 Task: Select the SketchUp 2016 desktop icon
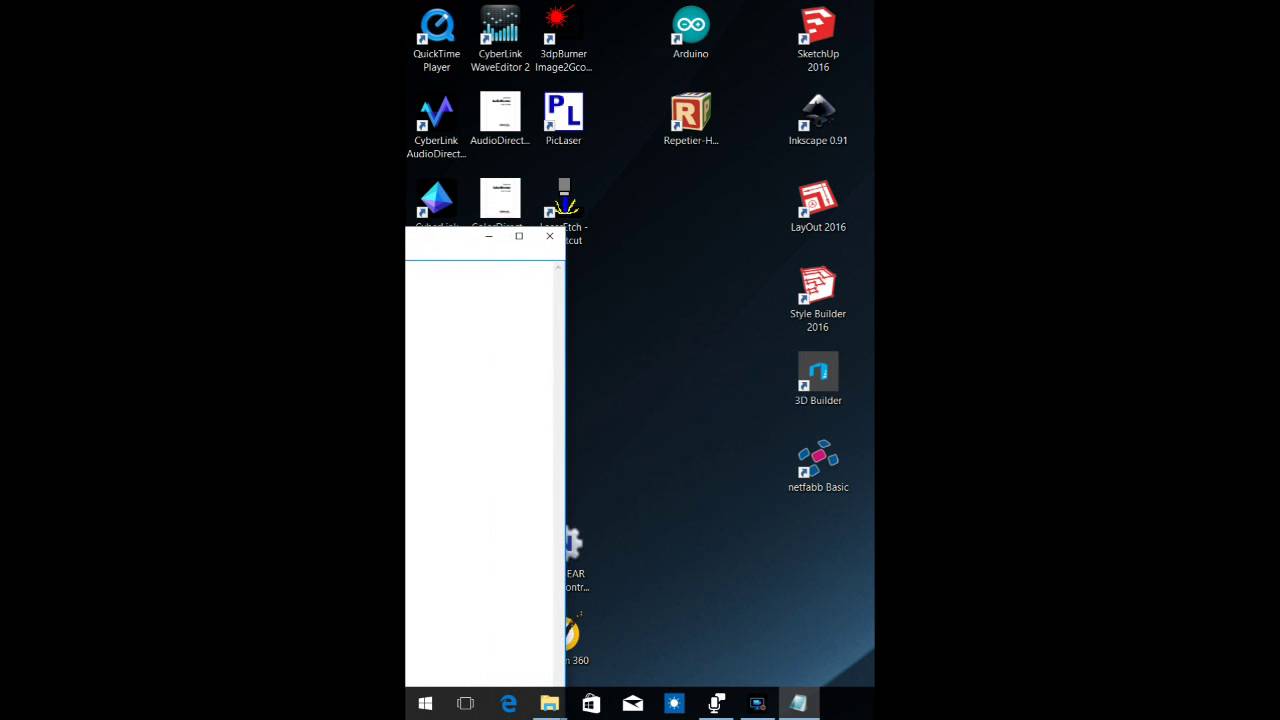coord(818,40)
